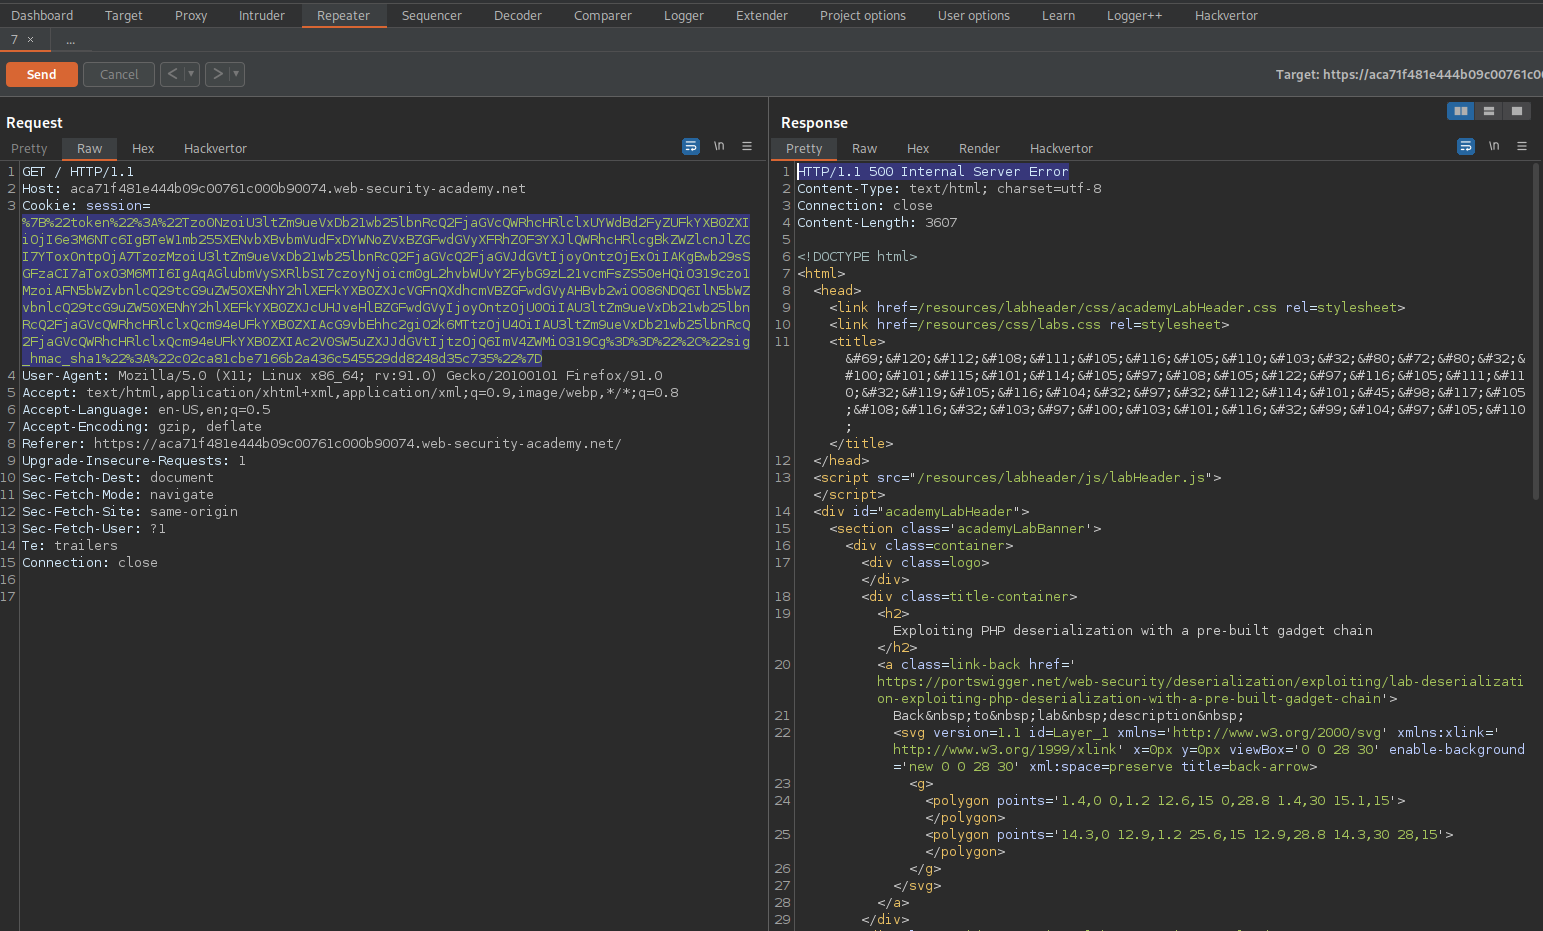The image size is (1543, 931).
Task: Open the Request panel hamburger options menu
Action: 747,146
